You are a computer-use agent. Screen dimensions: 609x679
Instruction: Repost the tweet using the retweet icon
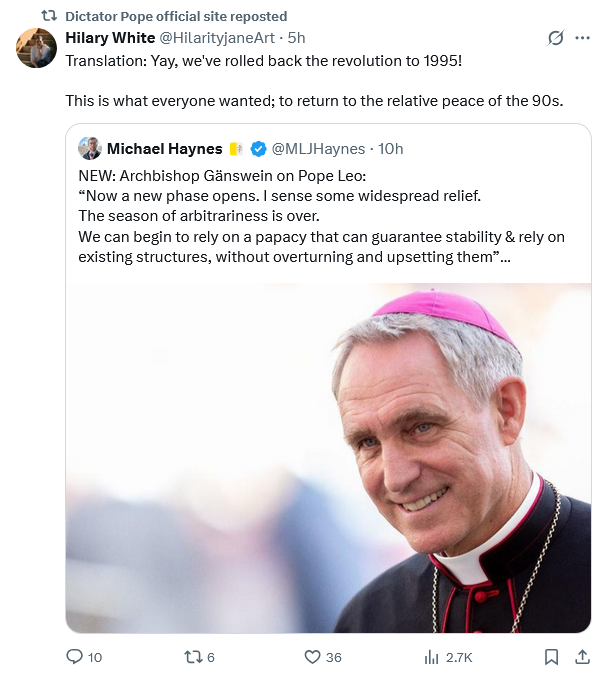(x=193, y=657)
